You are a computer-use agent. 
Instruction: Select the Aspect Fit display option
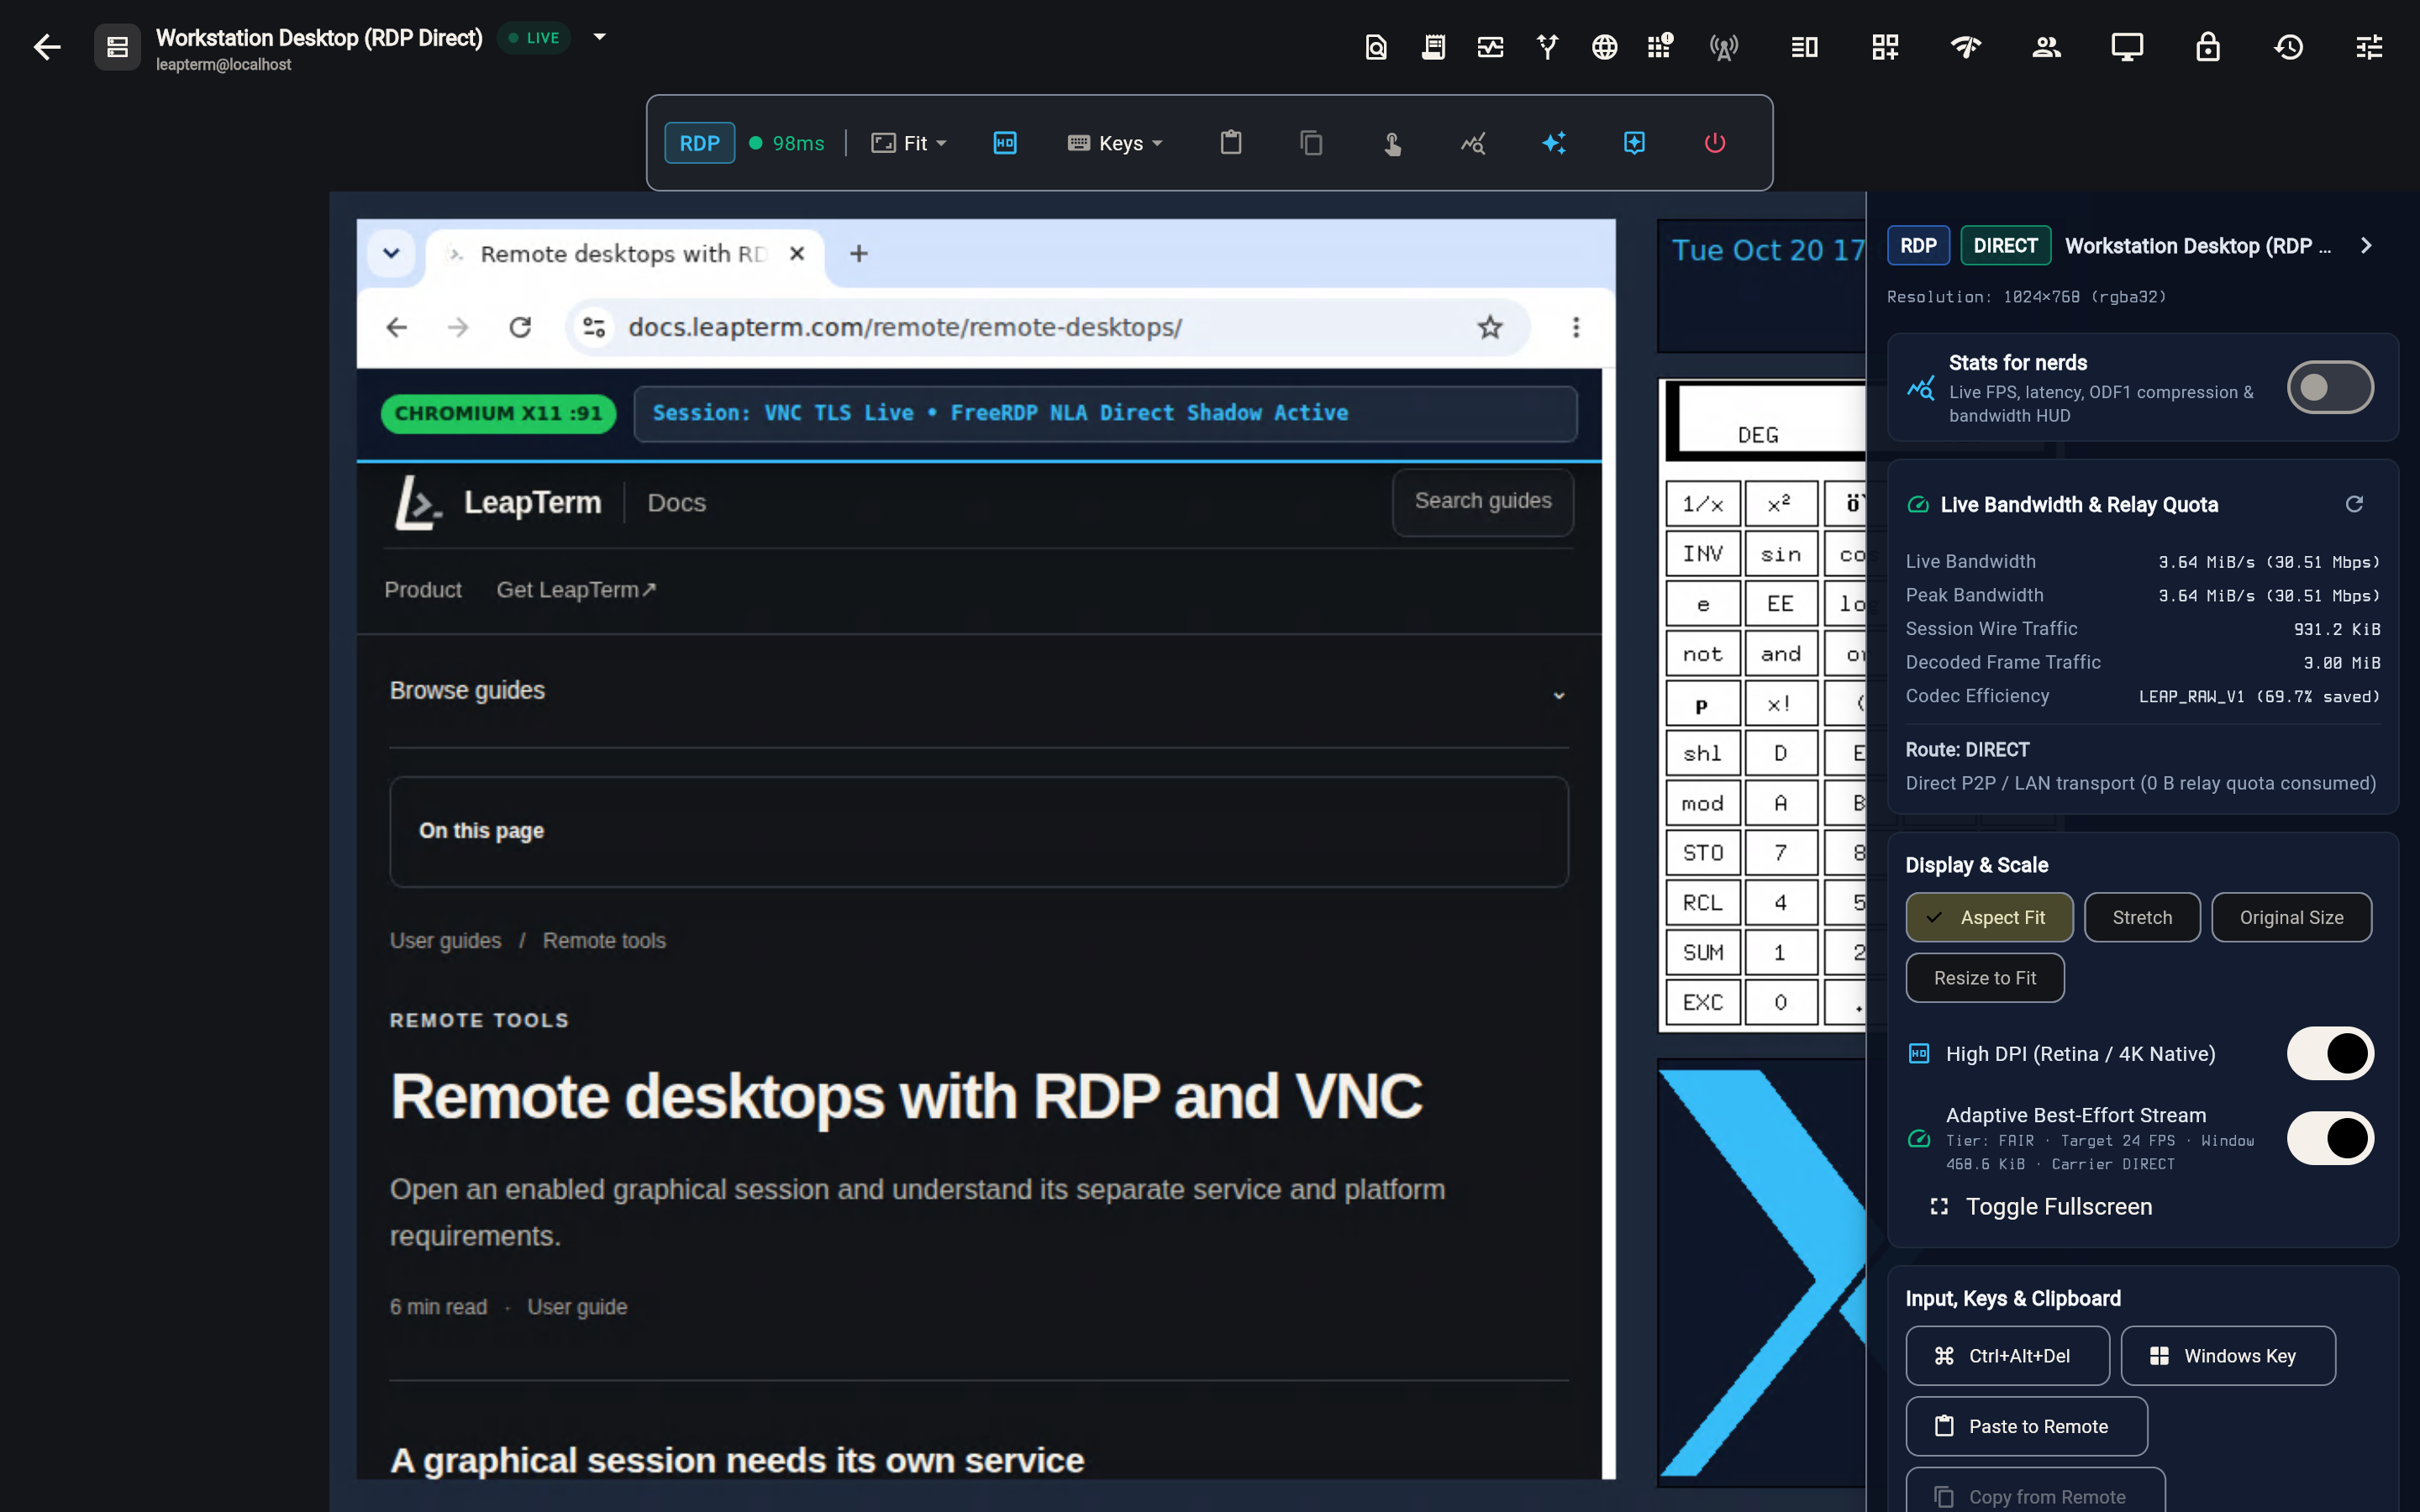[x=1989, y=917]
